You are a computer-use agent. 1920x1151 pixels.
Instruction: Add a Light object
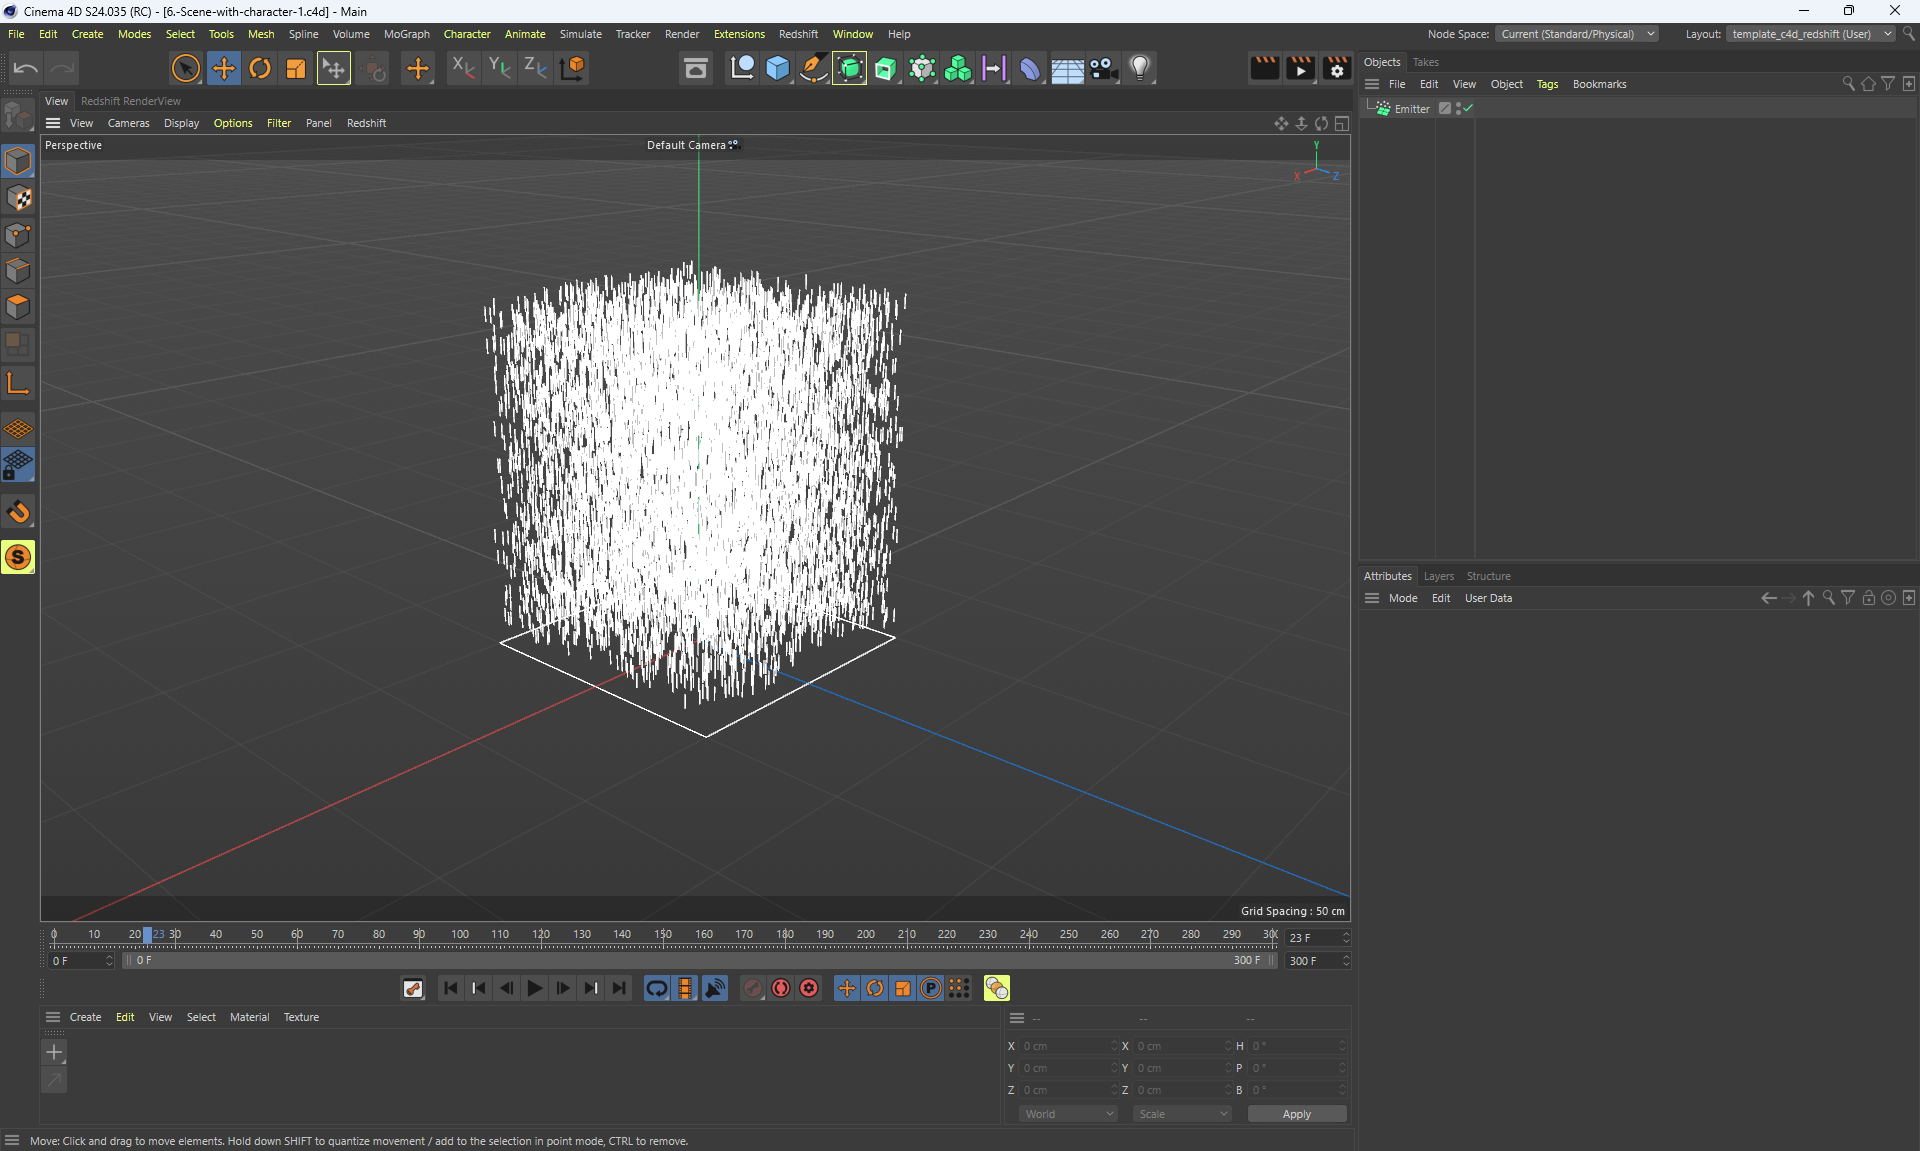tap(1140, 68)
